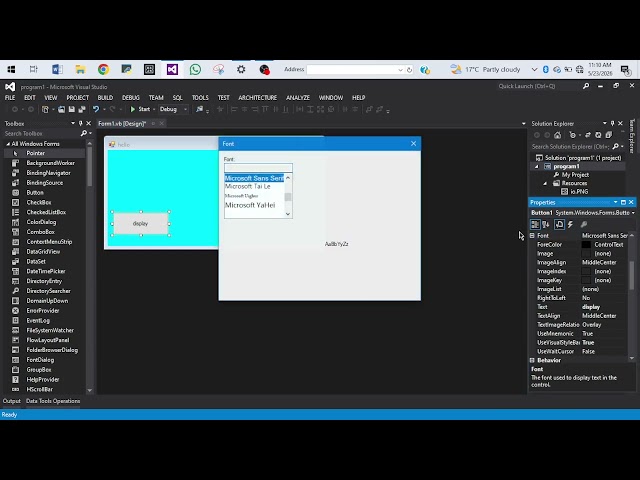Pick the ComboBox control in Toolbox
Viewport: 640px width, 480px height.
tap(40, 232)
